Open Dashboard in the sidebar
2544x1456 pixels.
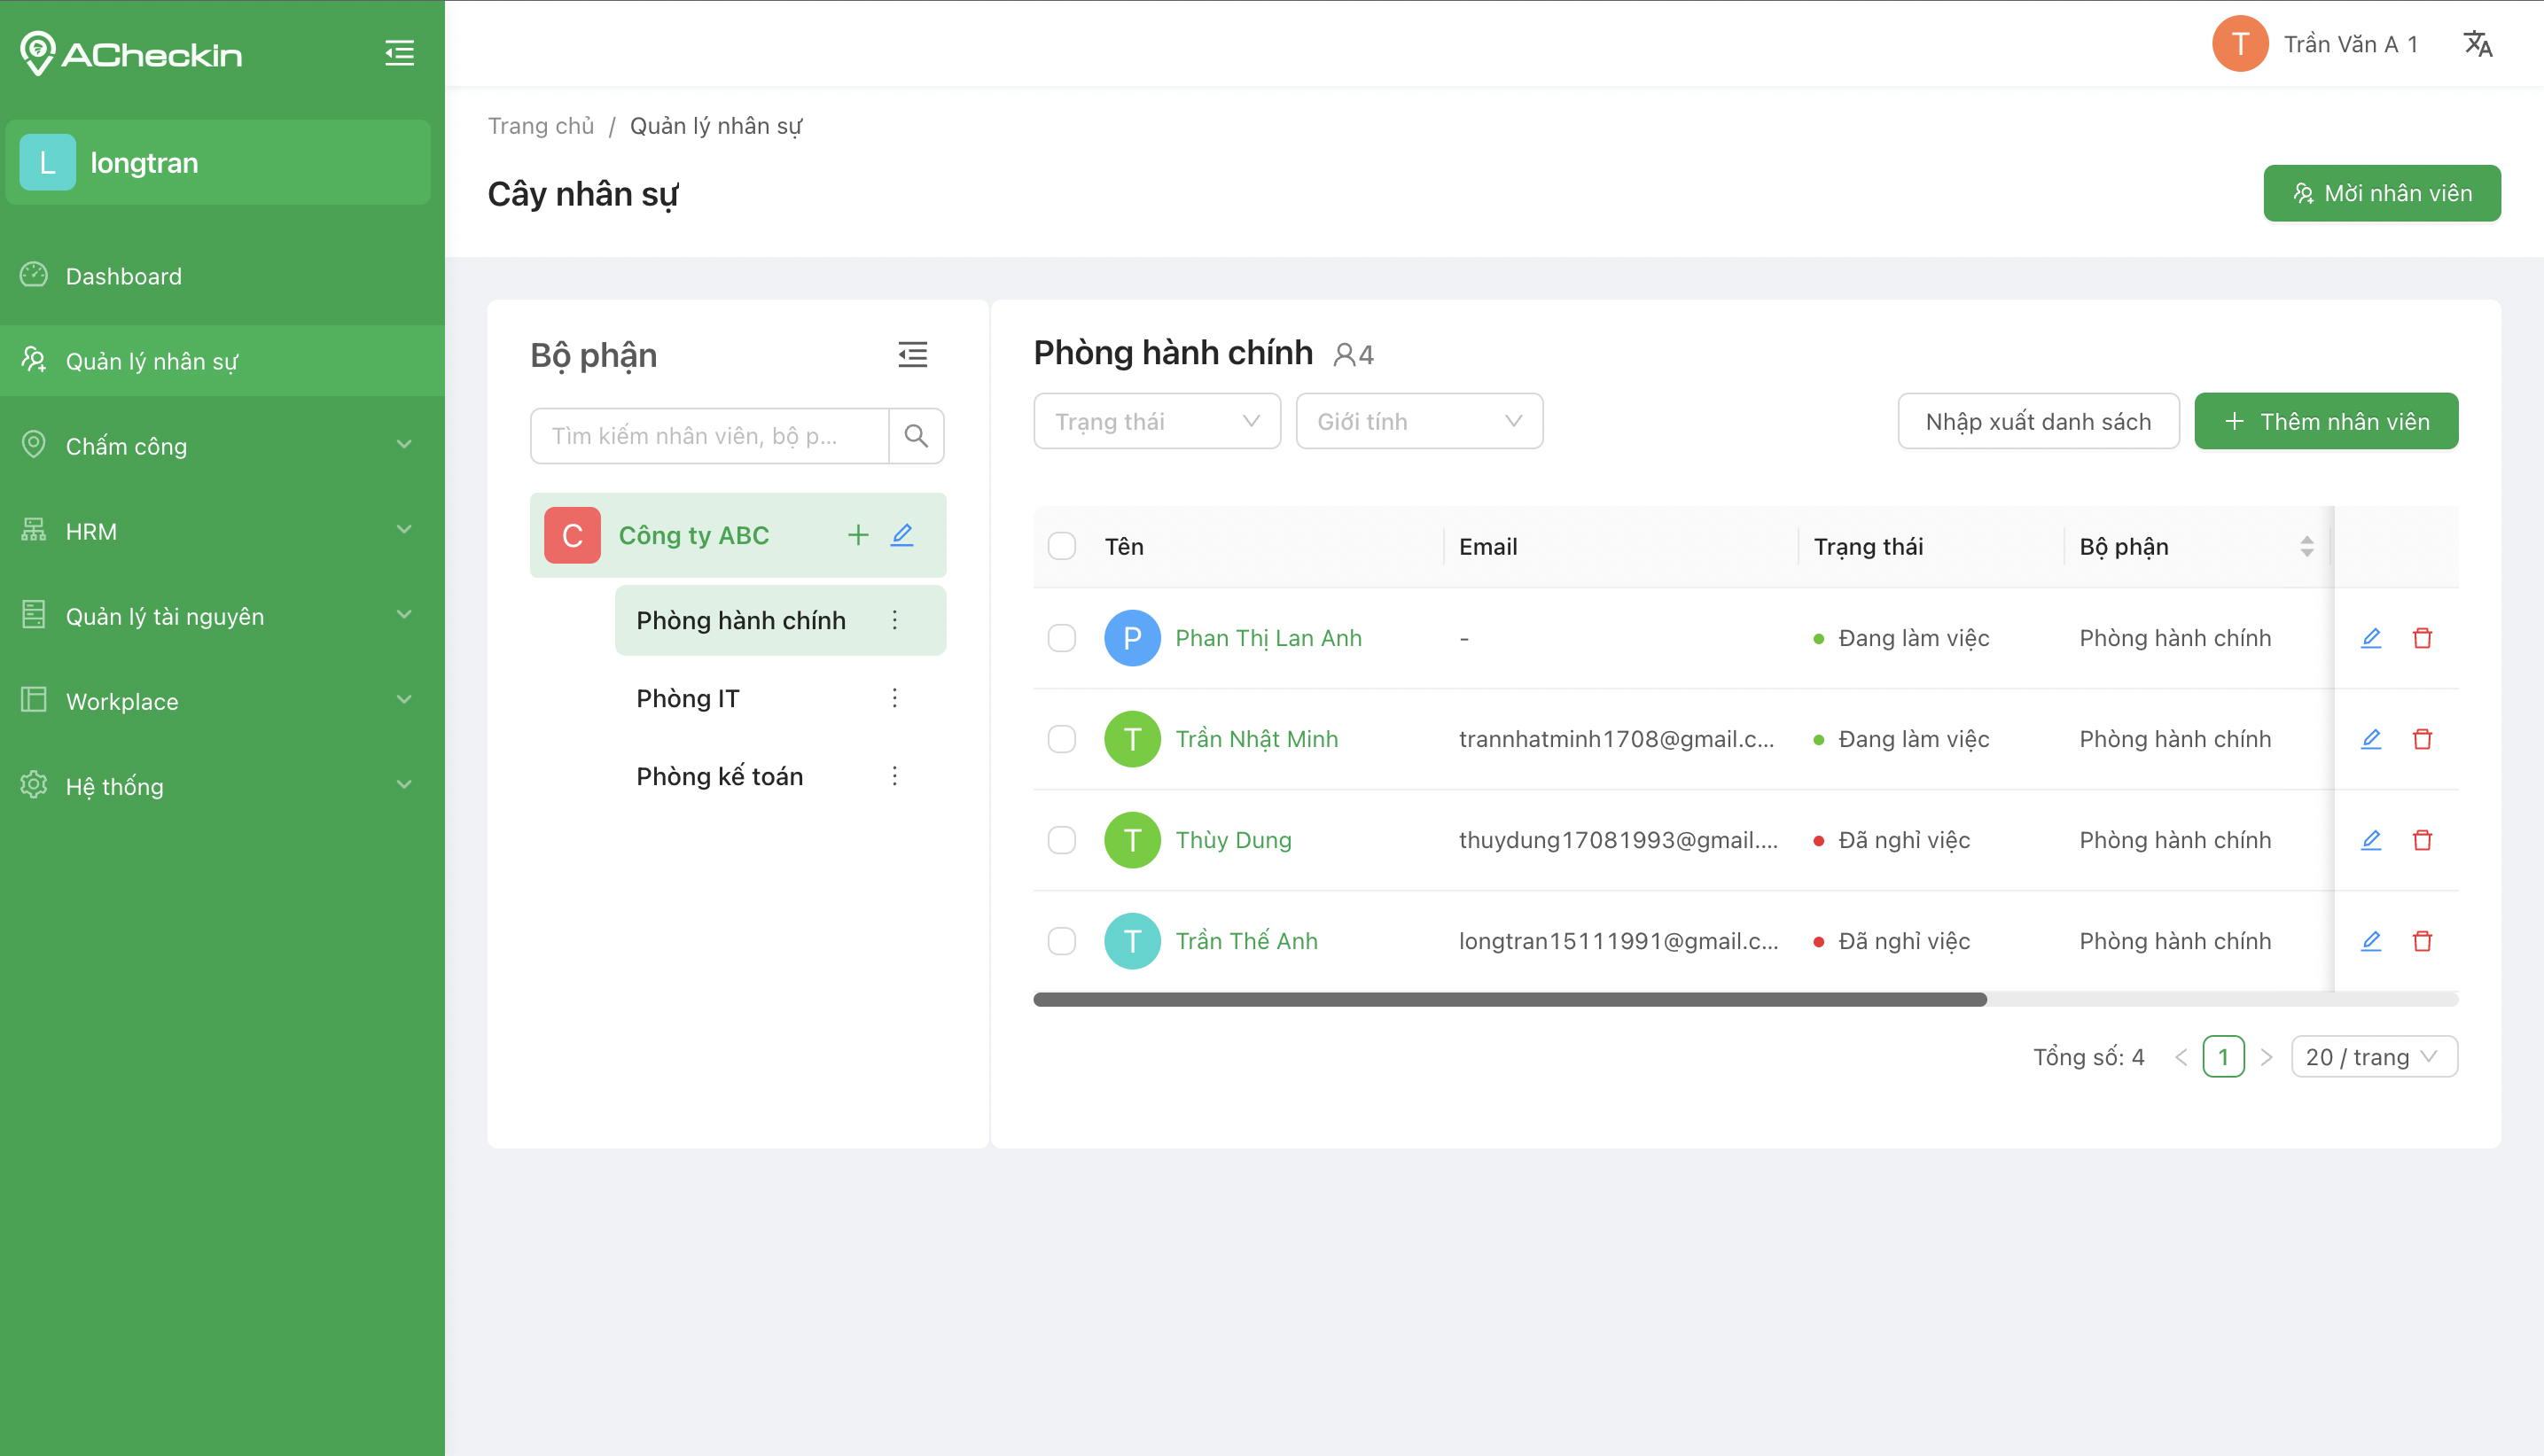pyautogui.click(x=124, y=276)
